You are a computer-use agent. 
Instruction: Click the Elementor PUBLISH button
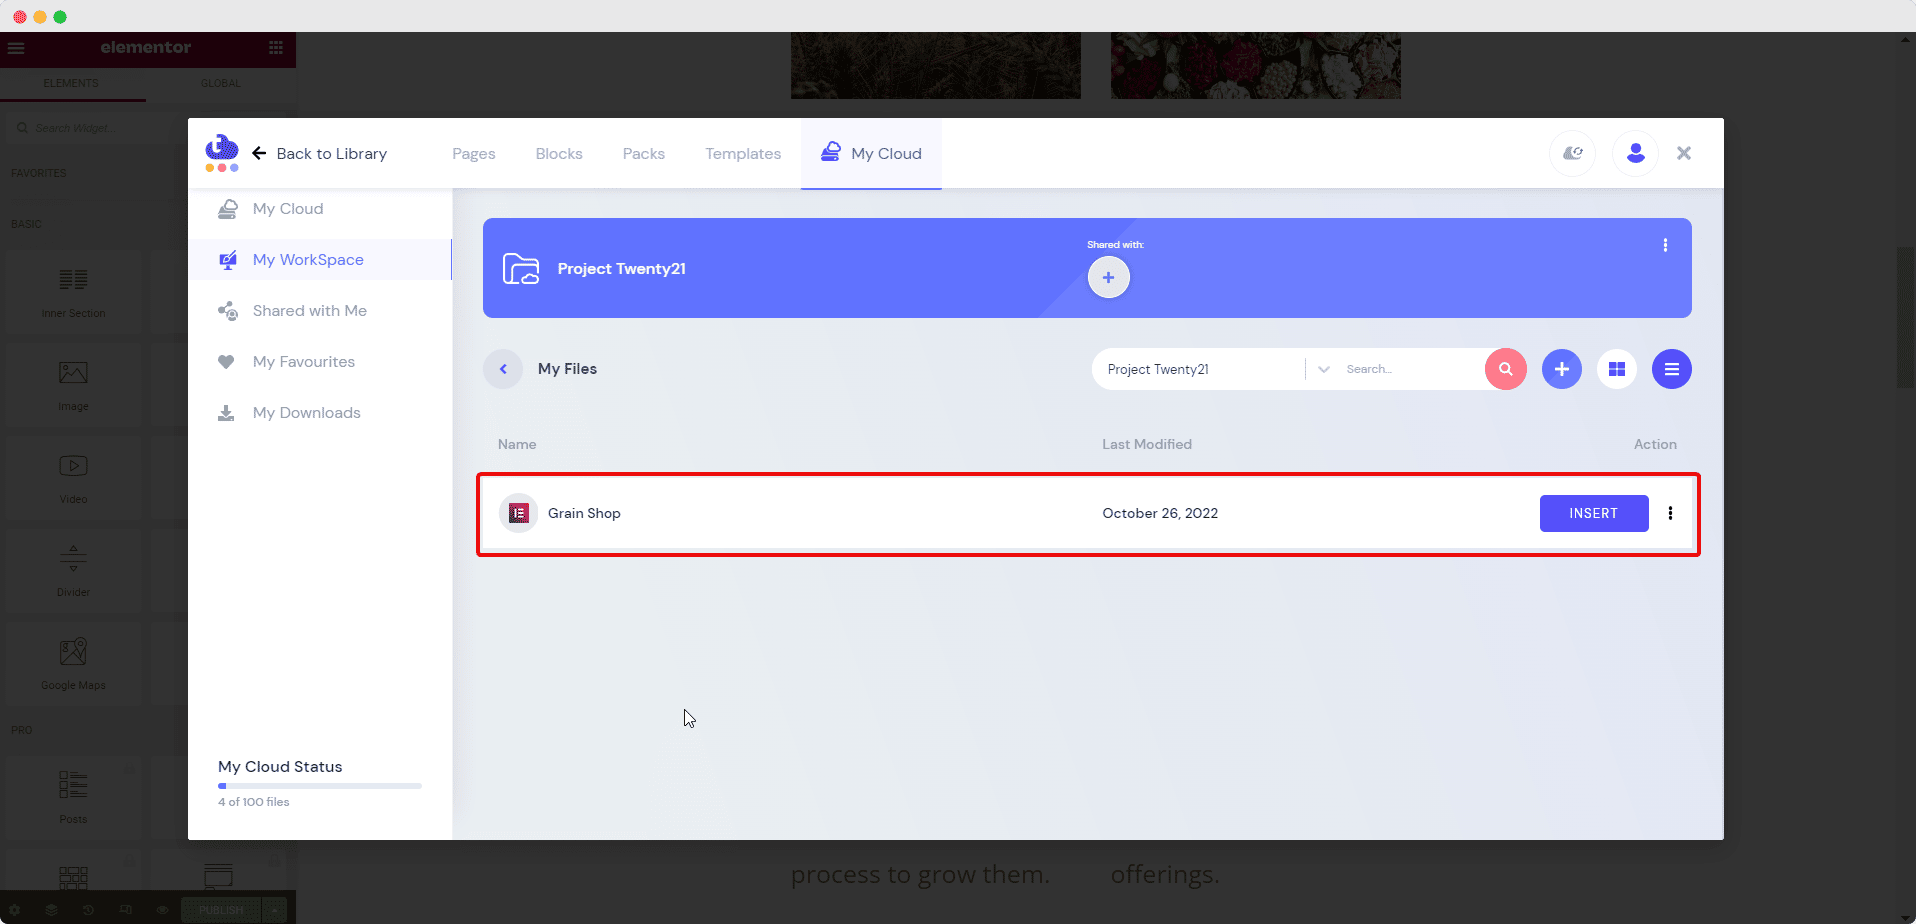(x=221, y=910)
